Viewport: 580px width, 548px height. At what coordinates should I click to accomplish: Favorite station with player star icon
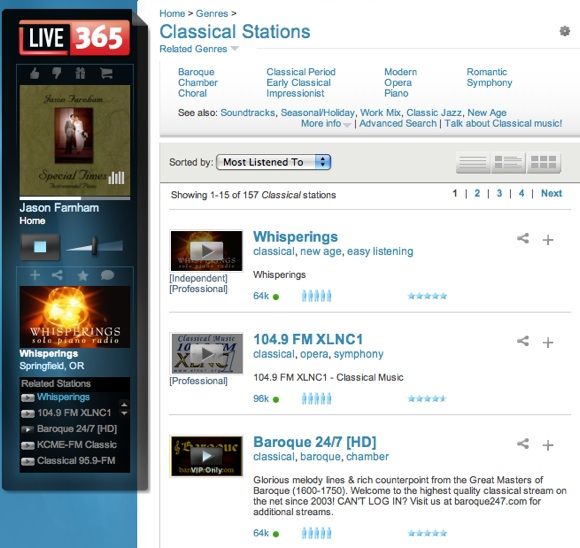tap(83, 275)
